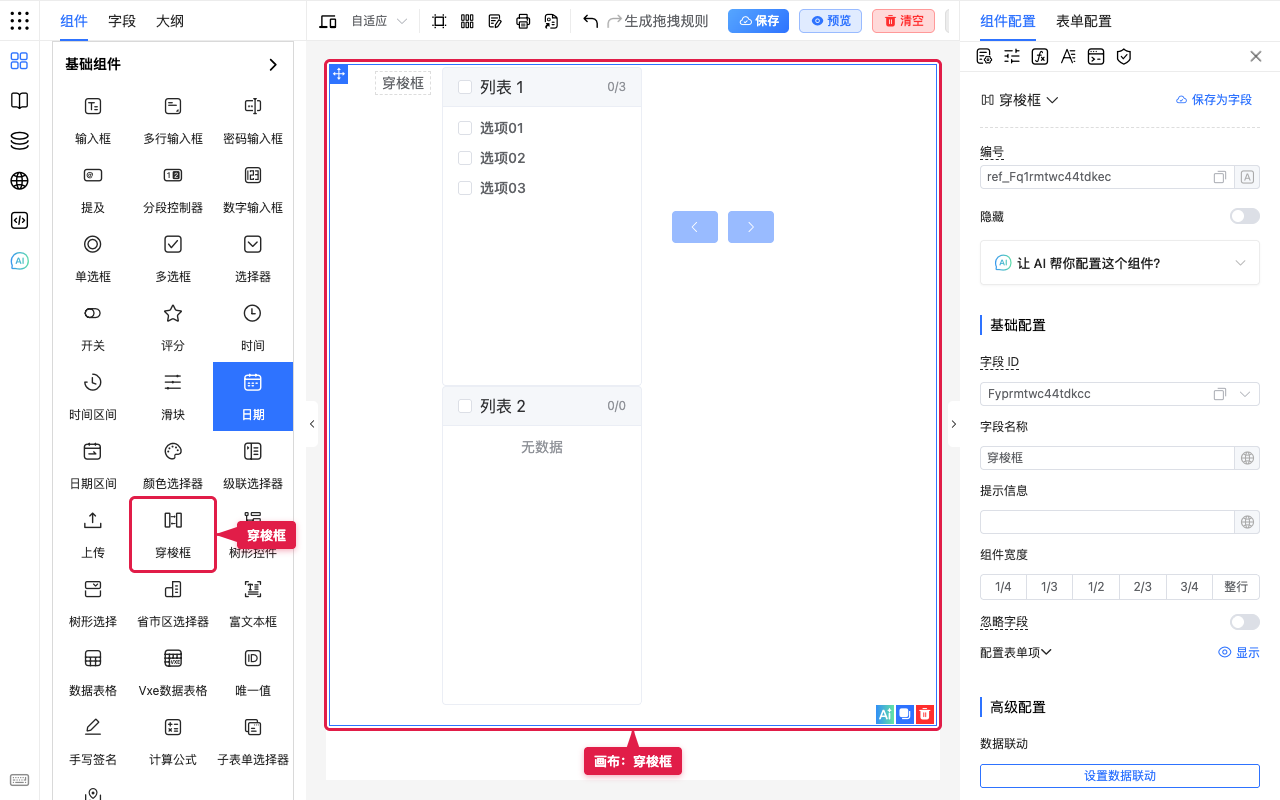Open the 自适应 size dropdown
1280x800 pixels.
click(x=379, y=21)
